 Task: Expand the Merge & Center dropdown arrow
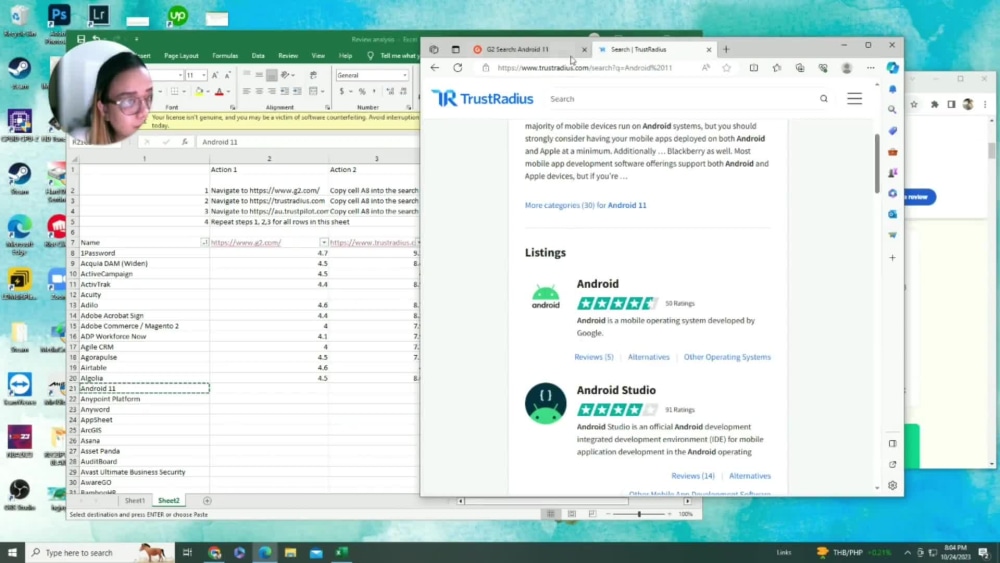(322, 92)
